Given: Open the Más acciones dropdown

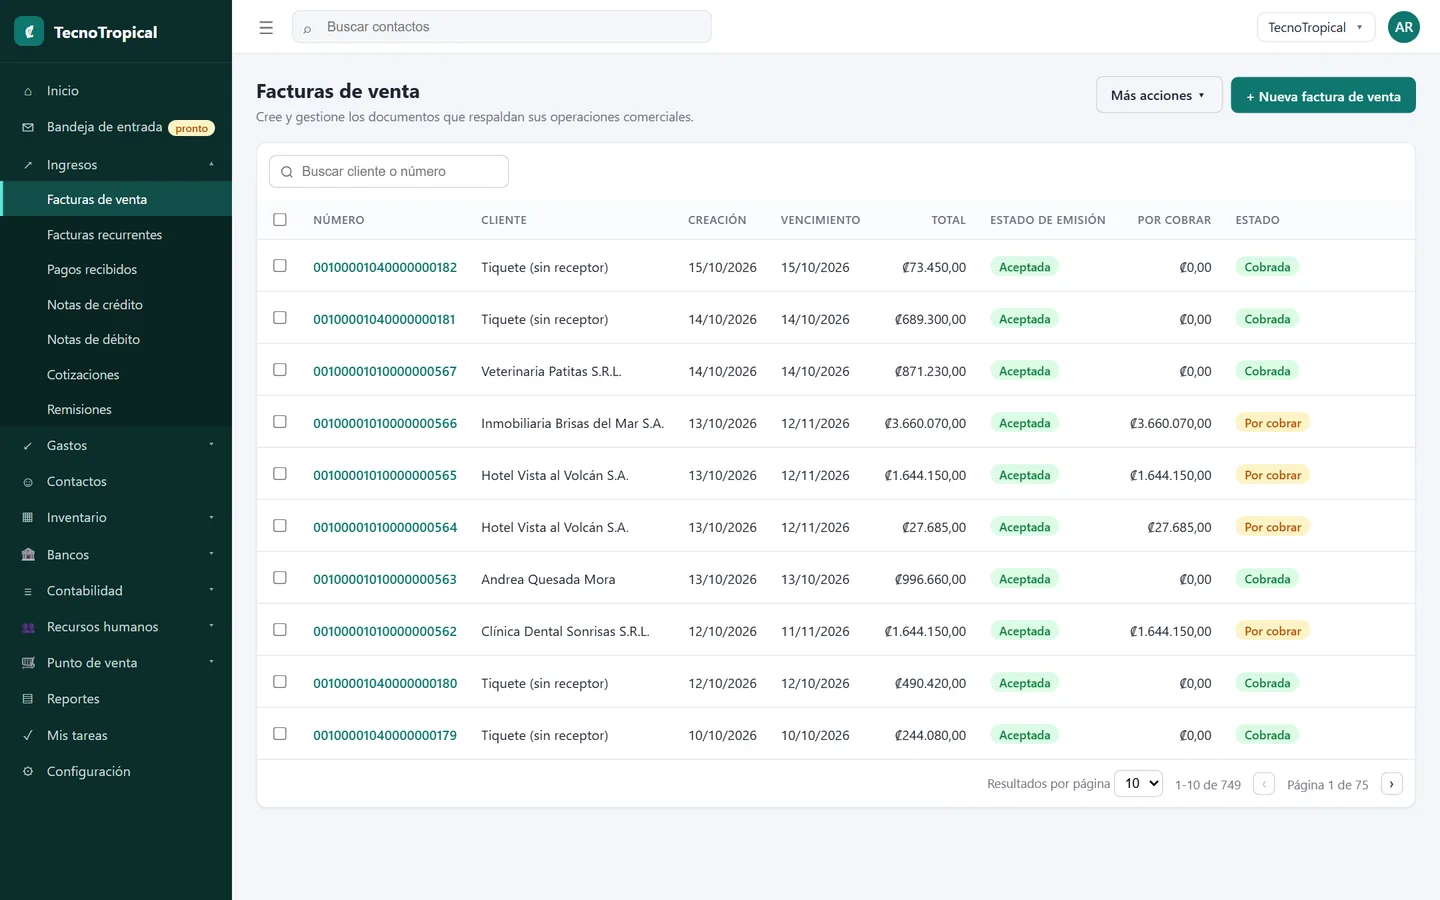Looking at the screenshot, I should [x=1159, y=95].
